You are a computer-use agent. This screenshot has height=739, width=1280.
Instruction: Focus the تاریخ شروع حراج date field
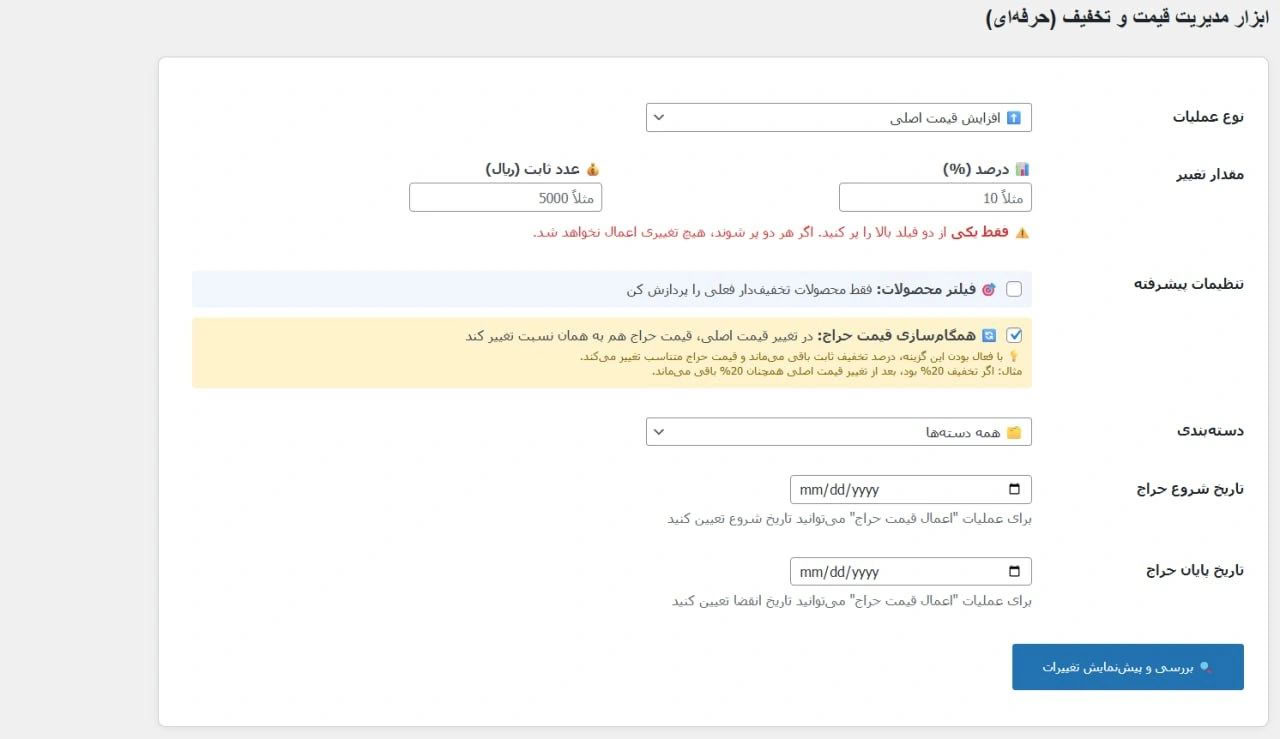coord(890,490)
